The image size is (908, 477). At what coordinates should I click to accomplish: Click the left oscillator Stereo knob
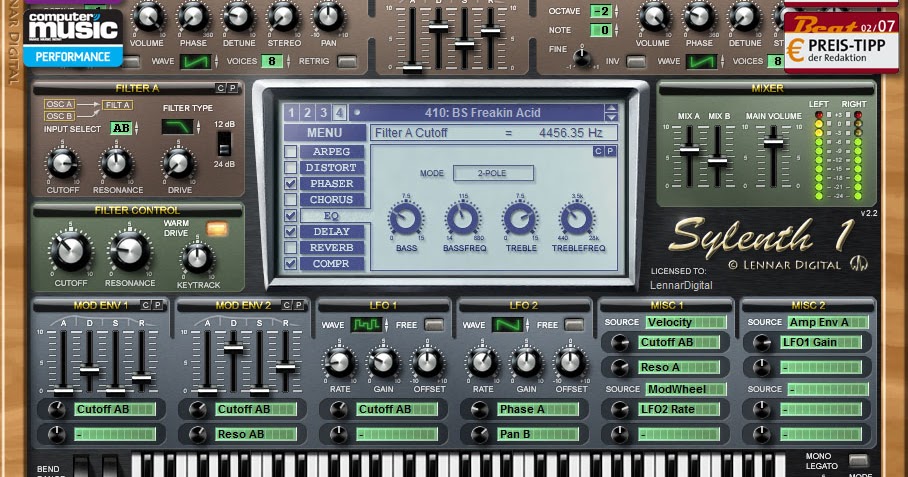pos(283,17)
